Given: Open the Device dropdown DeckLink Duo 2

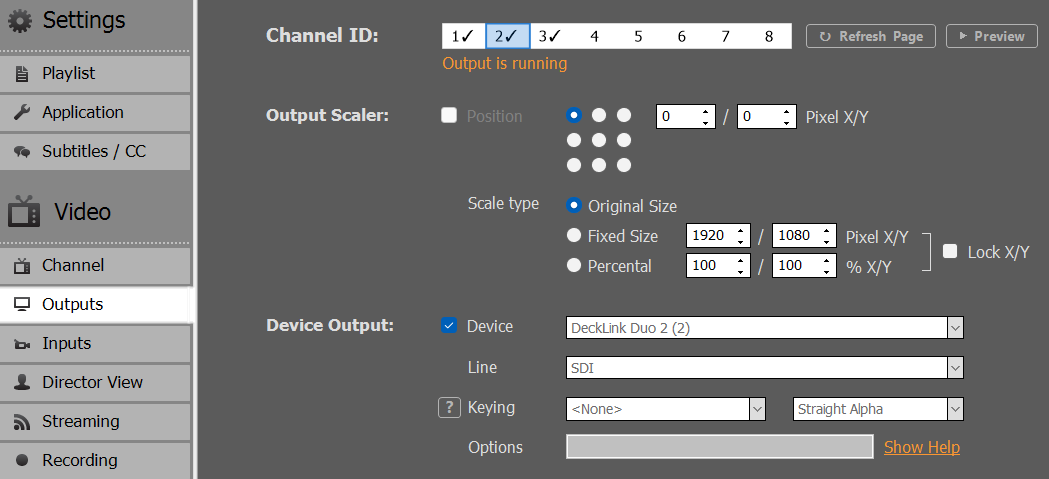Looking at the screenshot, I should tap(765, 328).
